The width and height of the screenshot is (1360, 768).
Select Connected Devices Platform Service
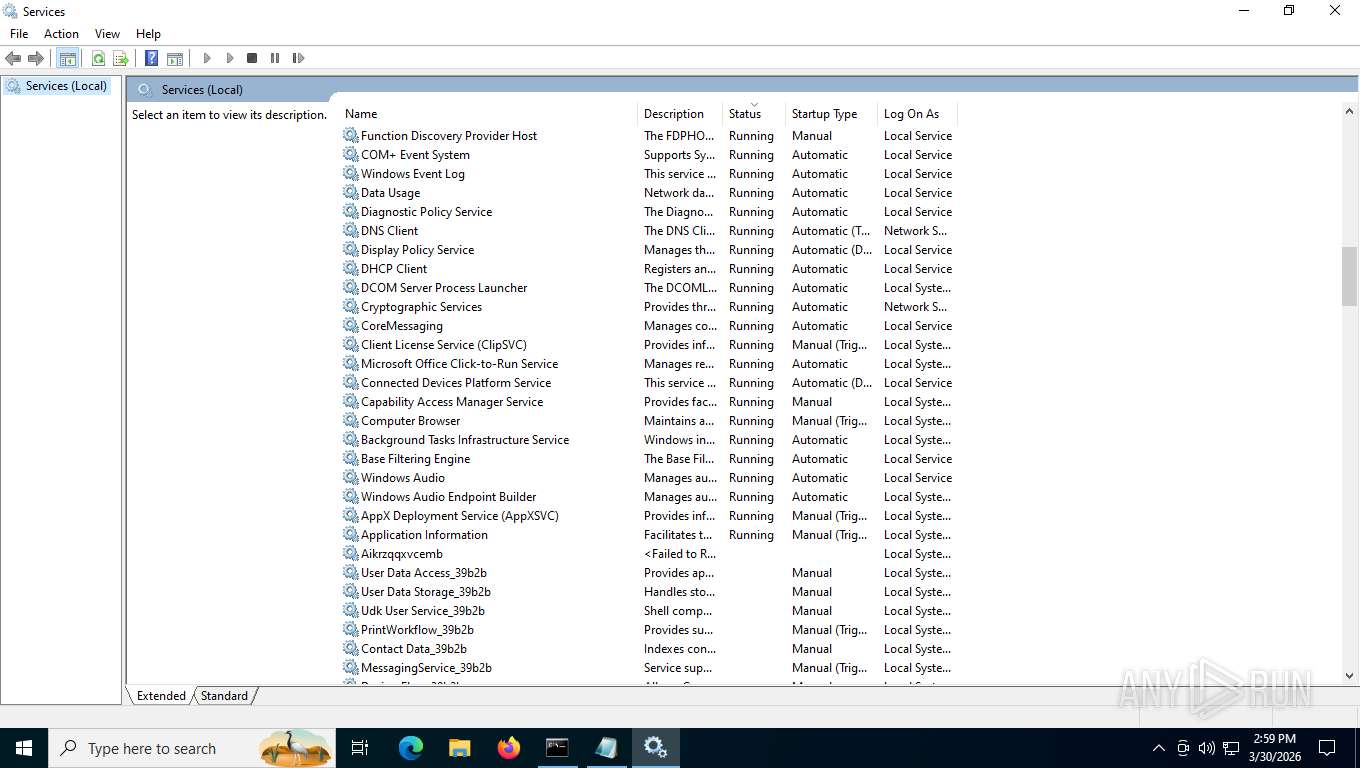pyautogui.click(x=648, y=383)
